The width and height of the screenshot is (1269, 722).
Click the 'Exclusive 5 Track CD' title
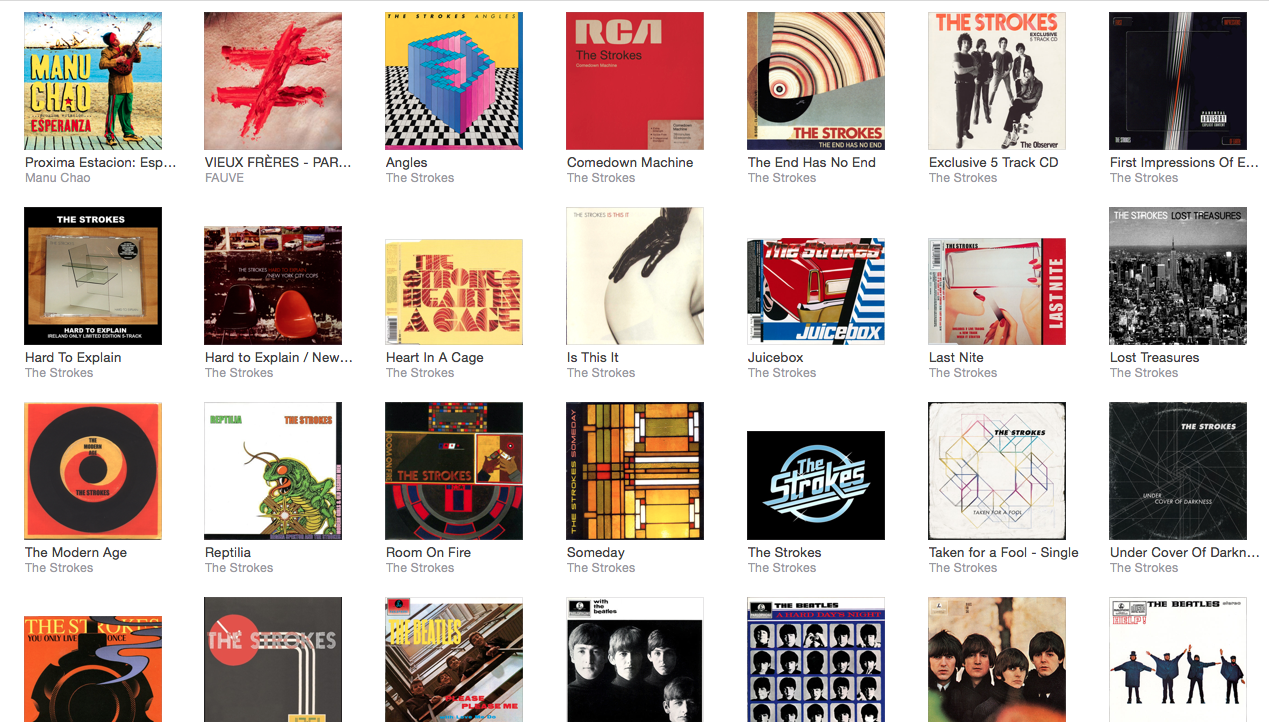(993, 162)
